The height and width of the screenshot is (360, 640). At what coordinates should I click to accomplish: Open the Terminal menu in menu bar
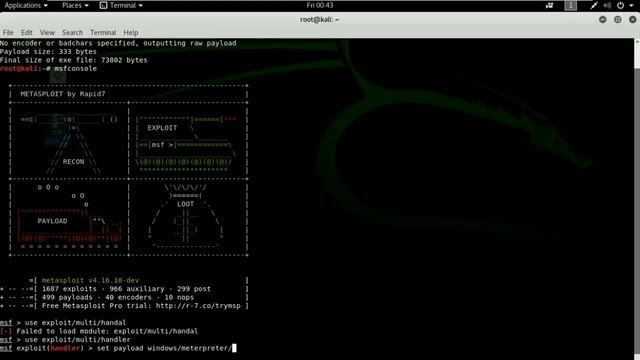click(103, 32)
